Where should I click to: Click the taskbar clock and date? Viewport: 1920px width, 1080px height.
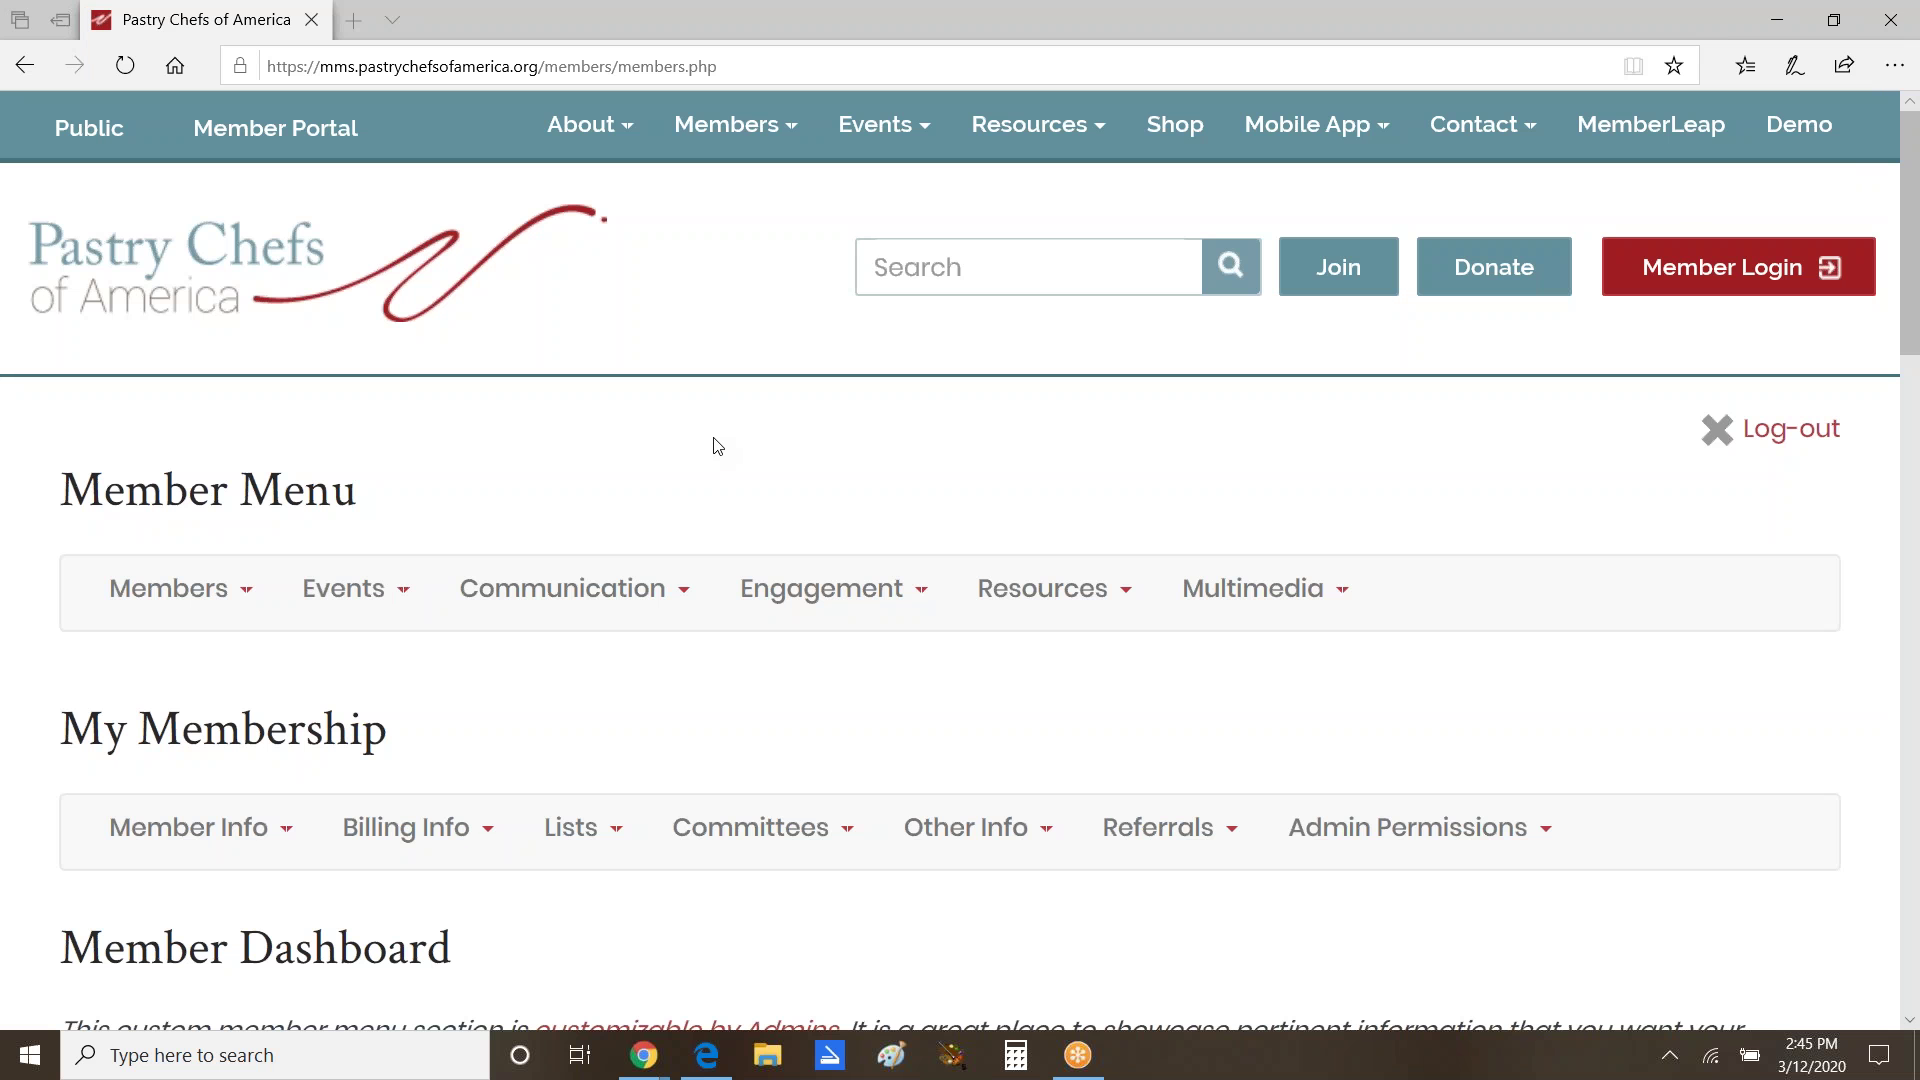coord(1811,1055)
